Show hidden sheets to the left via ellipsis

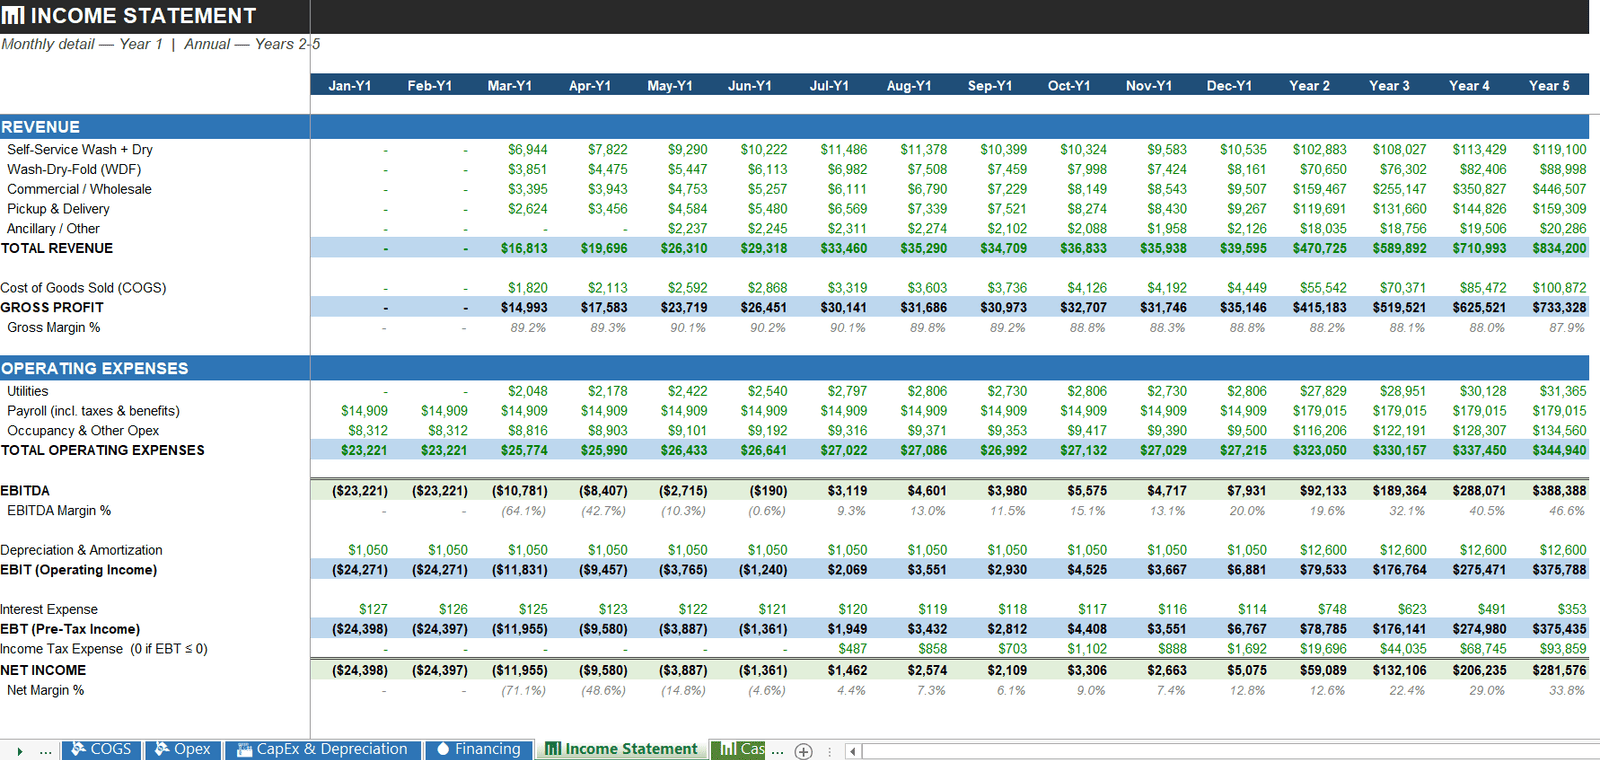(45, 750)
